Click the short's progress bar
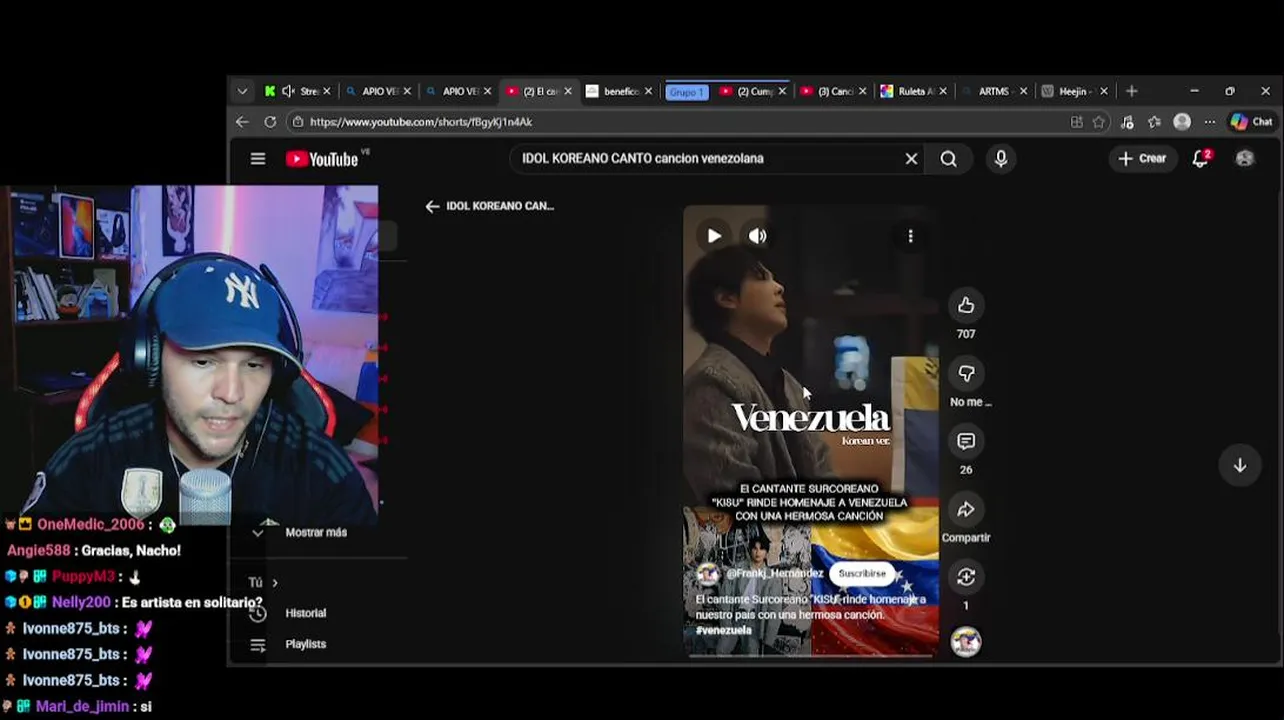The width and height of the screenshot is (1284, 720). click(811, 656)
